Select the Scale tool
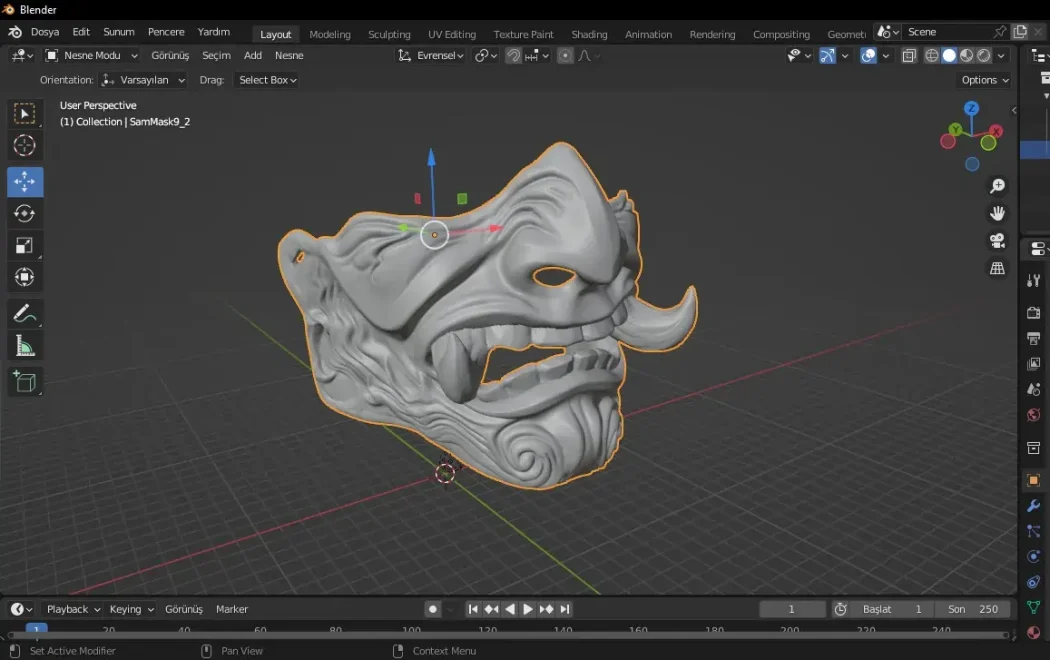Image resolution: width=1050 pixels, height=660 pixels. 25,246
